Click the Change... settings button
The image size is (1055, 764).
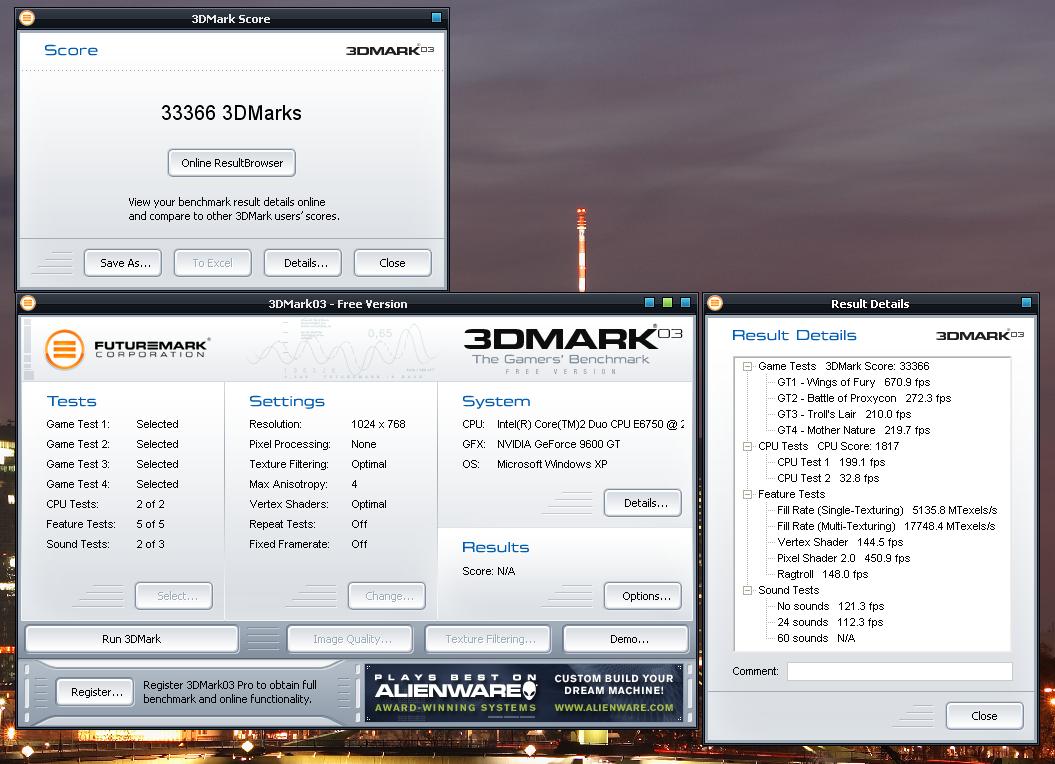(x=387, y=596)
